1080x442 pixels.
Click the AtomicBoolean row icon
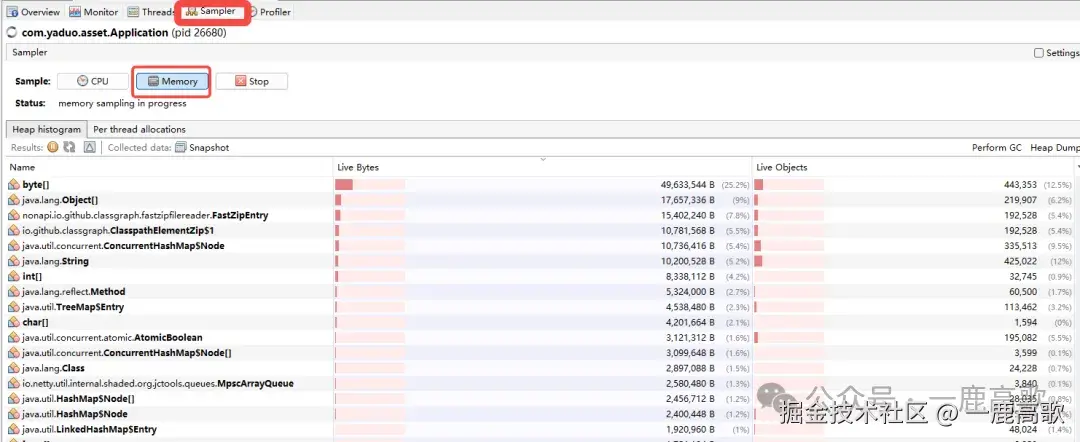pos(14,337)
